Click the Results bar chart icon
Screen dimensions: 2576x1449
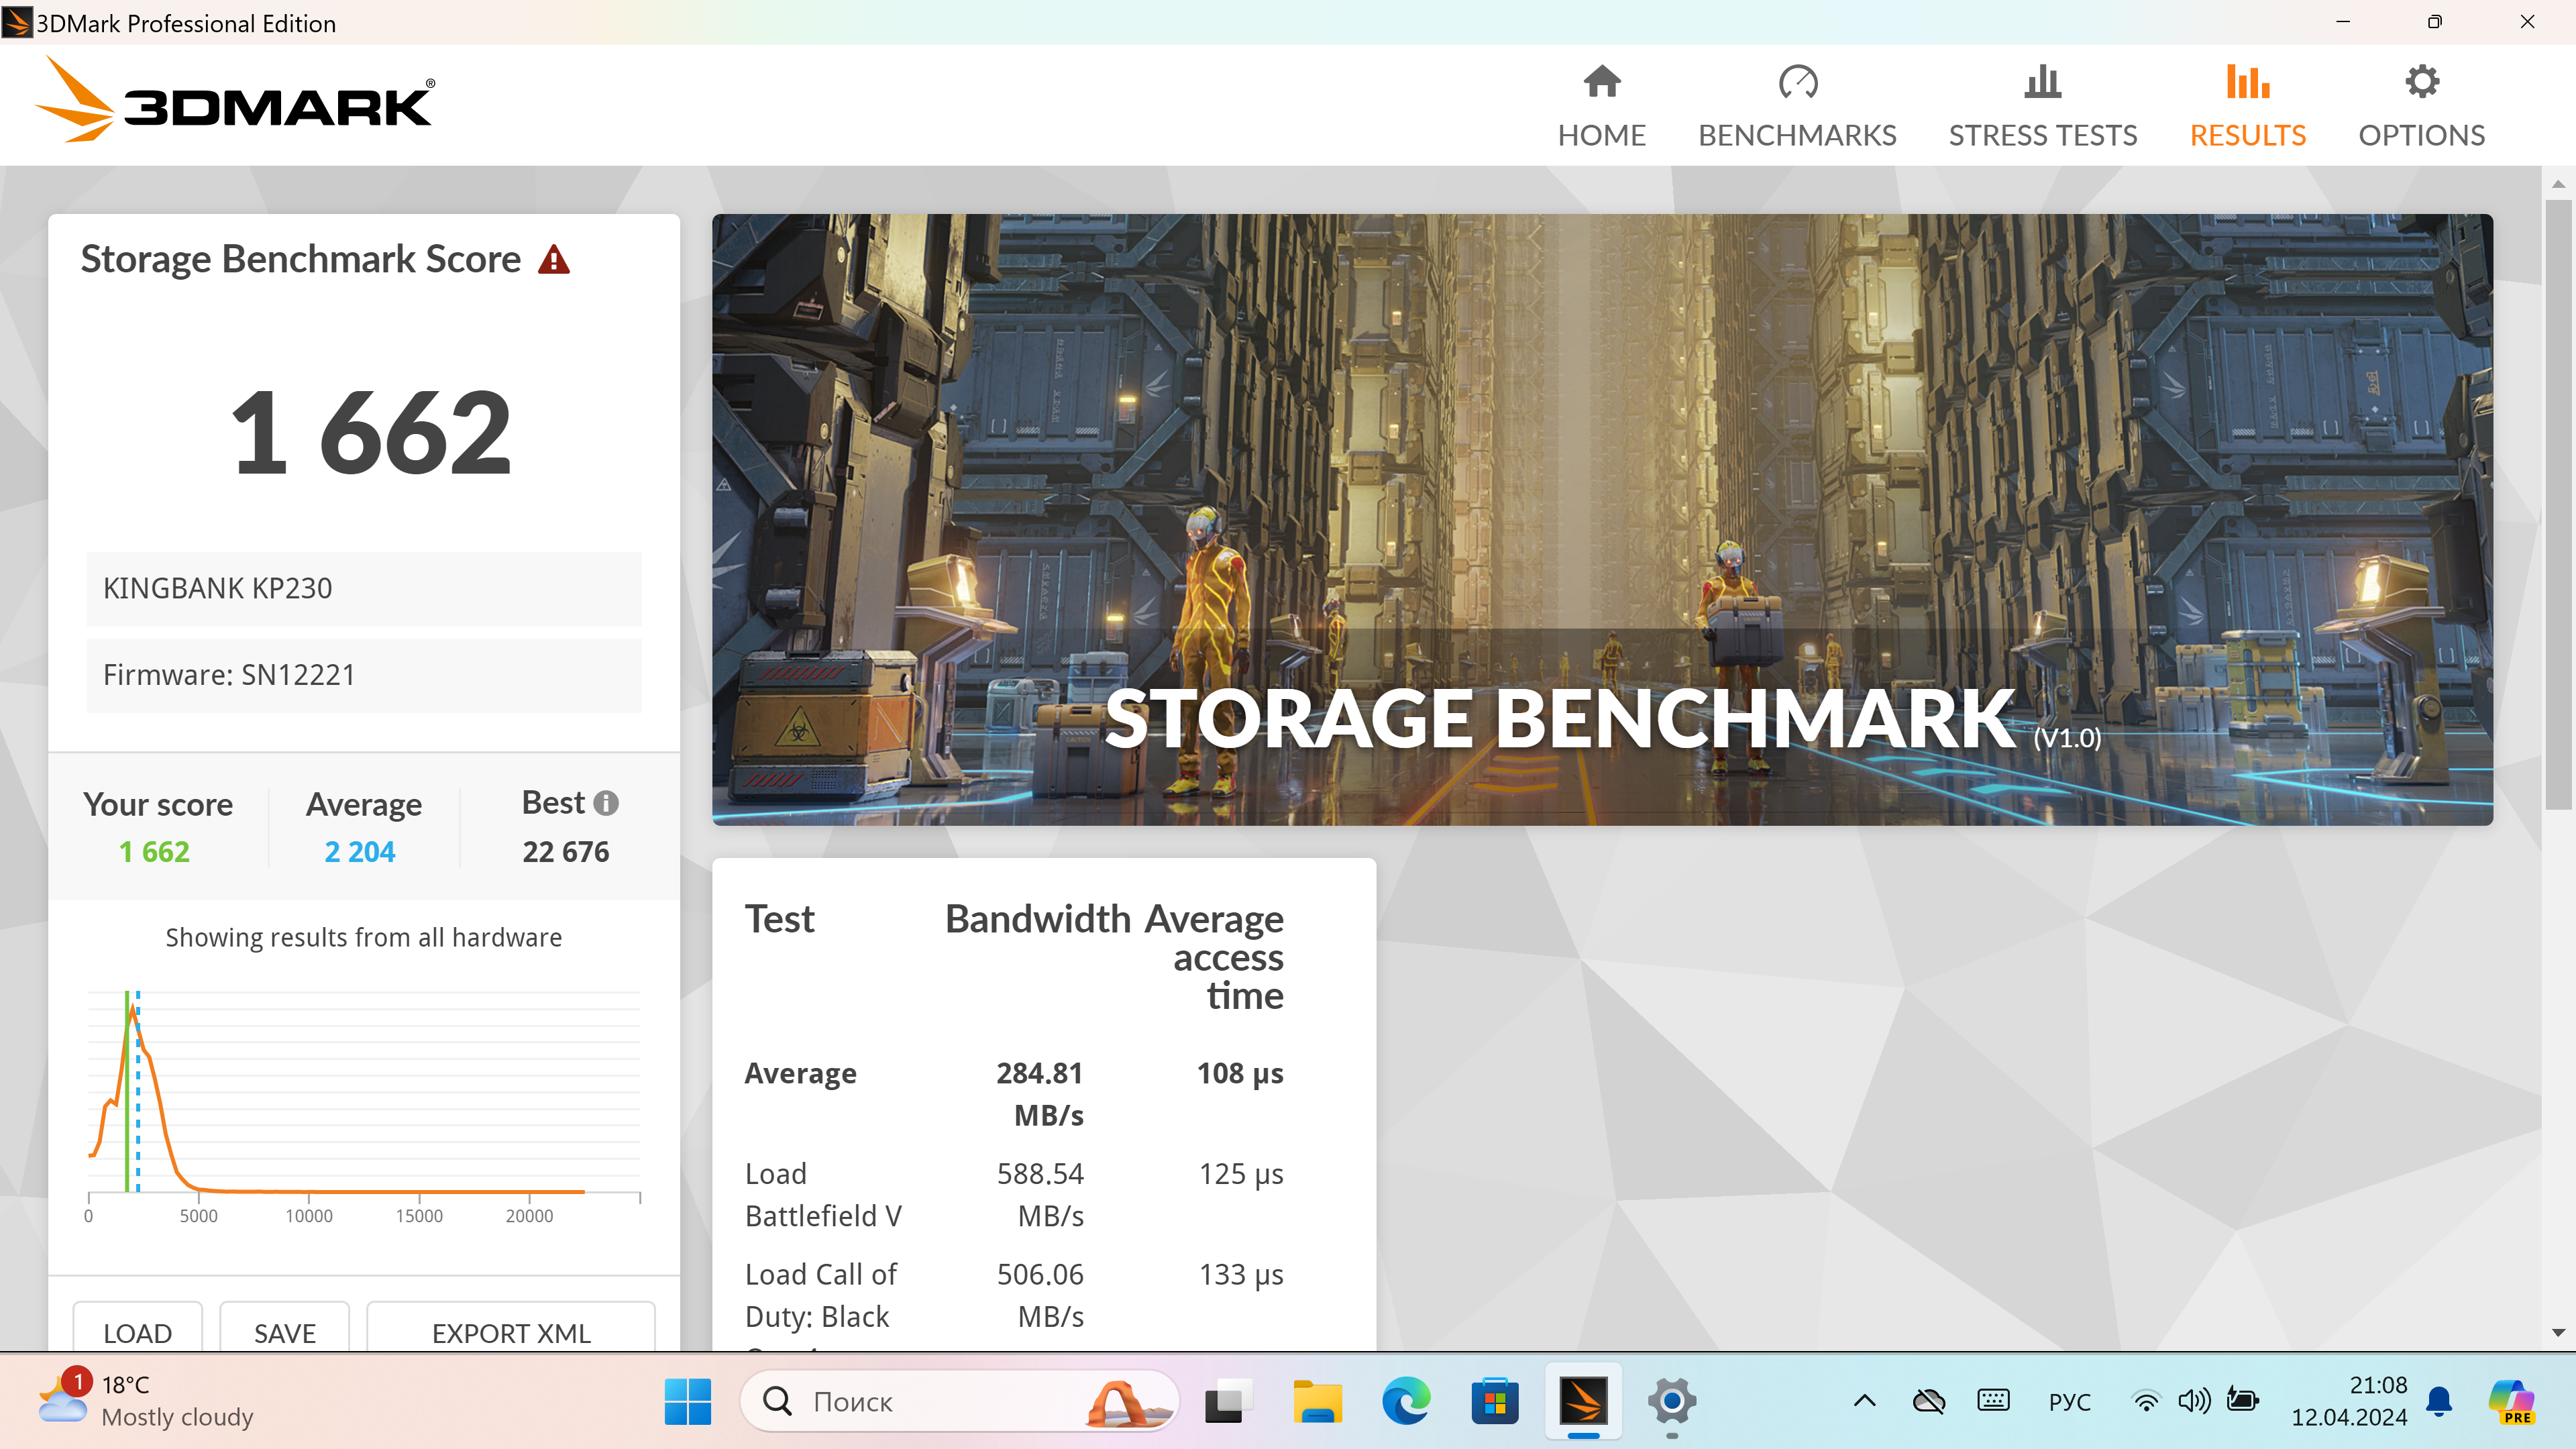pyautogui.click(x=2247, y=82)
